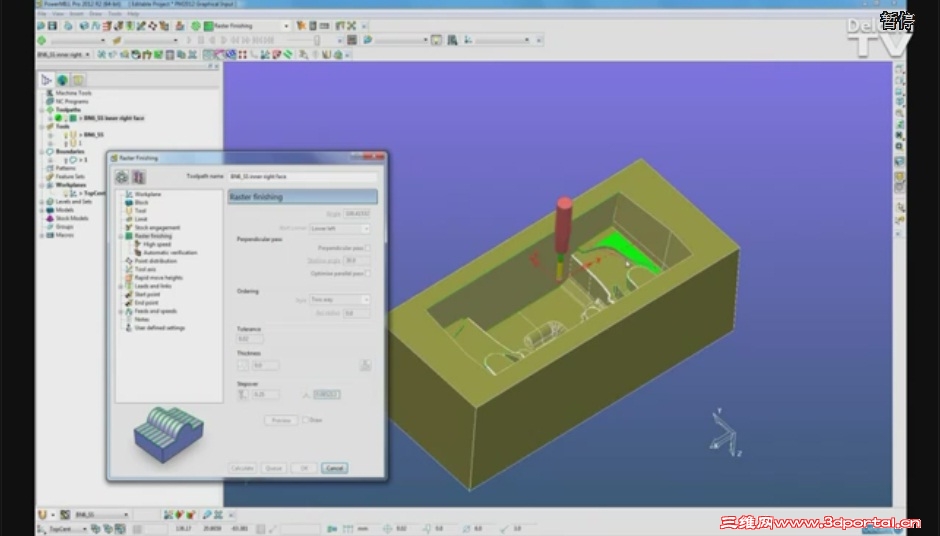
Task: Click the green circular toolpath icon in top toolbar
Action: pos(195,26)
